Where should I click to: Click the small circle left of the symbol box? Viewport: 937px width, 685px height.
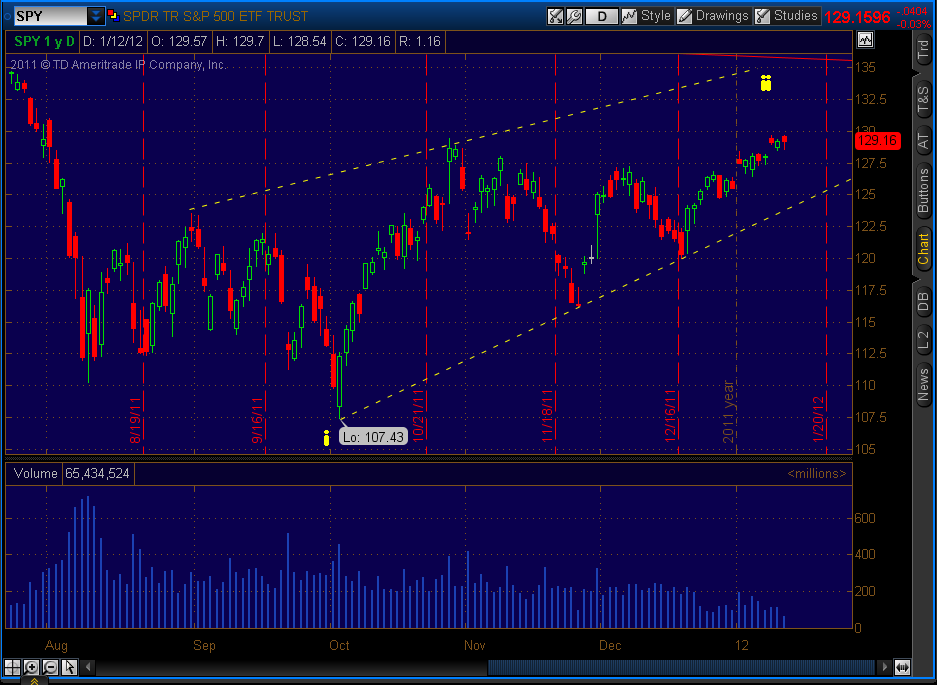point(7,16)
